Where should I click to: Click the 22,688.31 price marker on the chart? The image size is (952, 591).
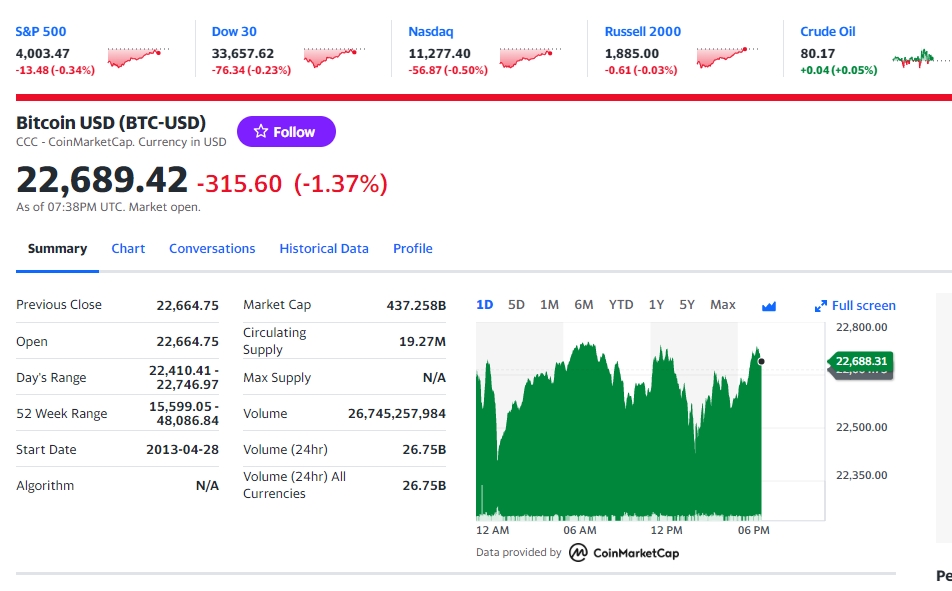tap(861, 361)
